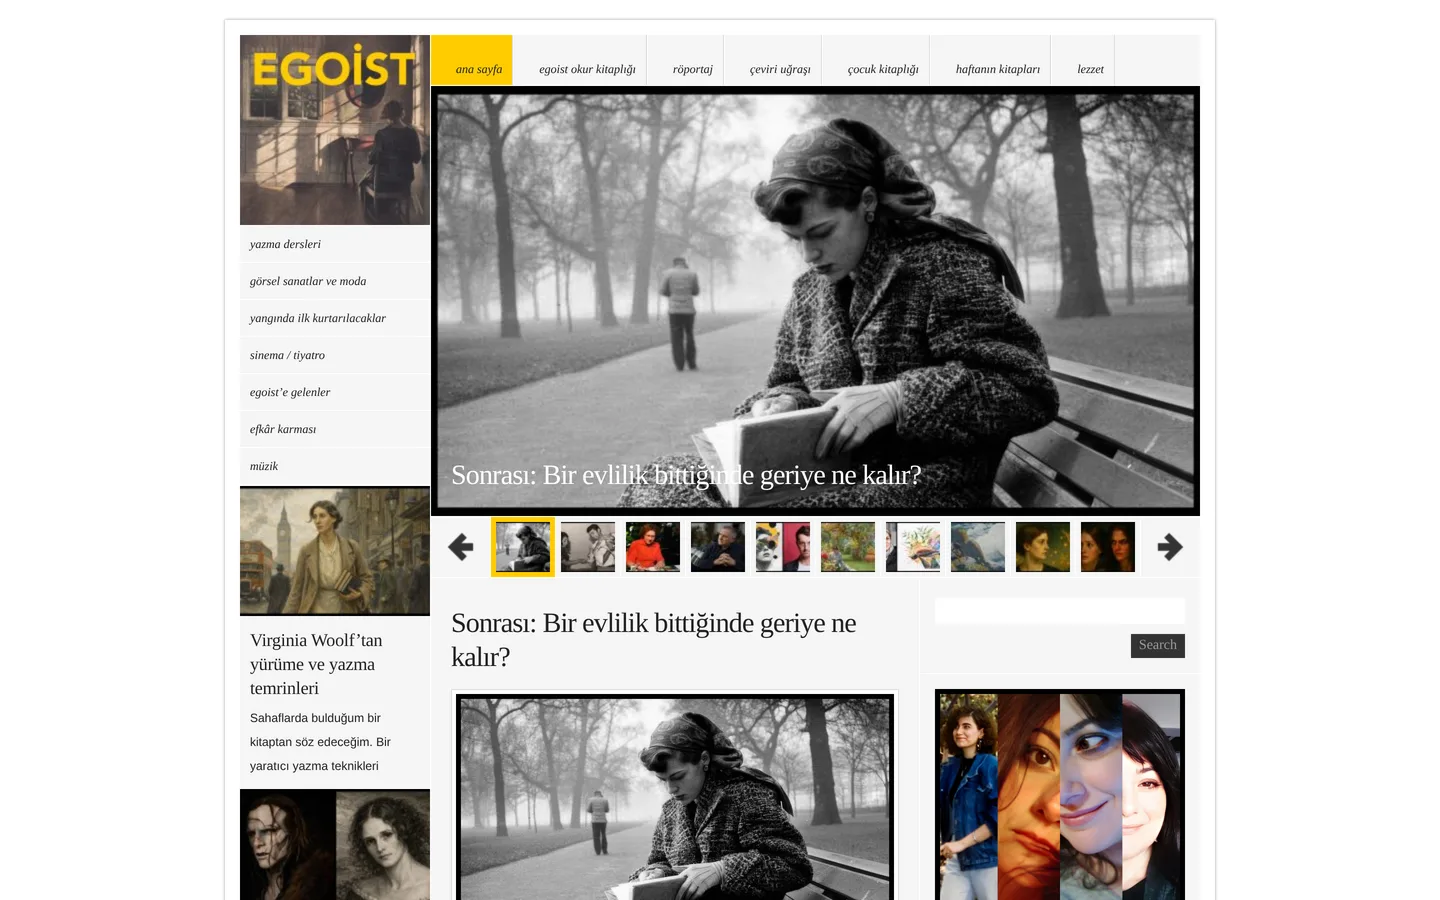This screenshot has height=900, width=1440.
Task: Click the left arrow of the slider
Action: [x=460, y=547]
